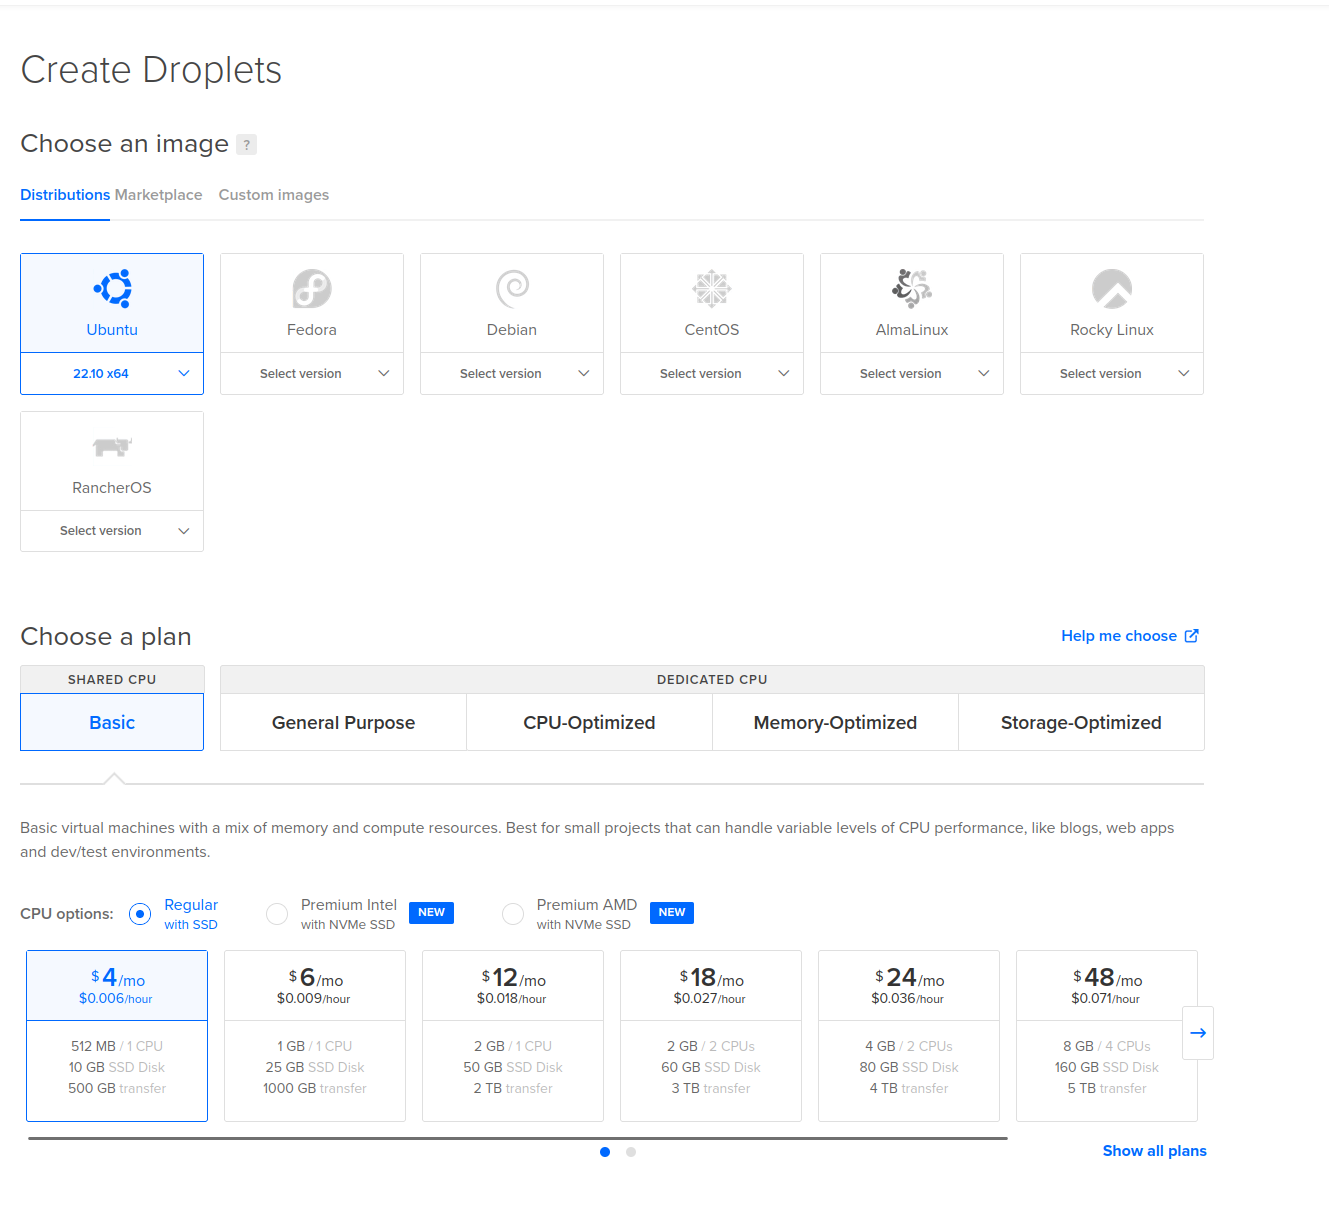This screenshot has height=1214, width=1329.
Task: Click the NEW badge beside Premium AMD
Action: tap(672, 913)
